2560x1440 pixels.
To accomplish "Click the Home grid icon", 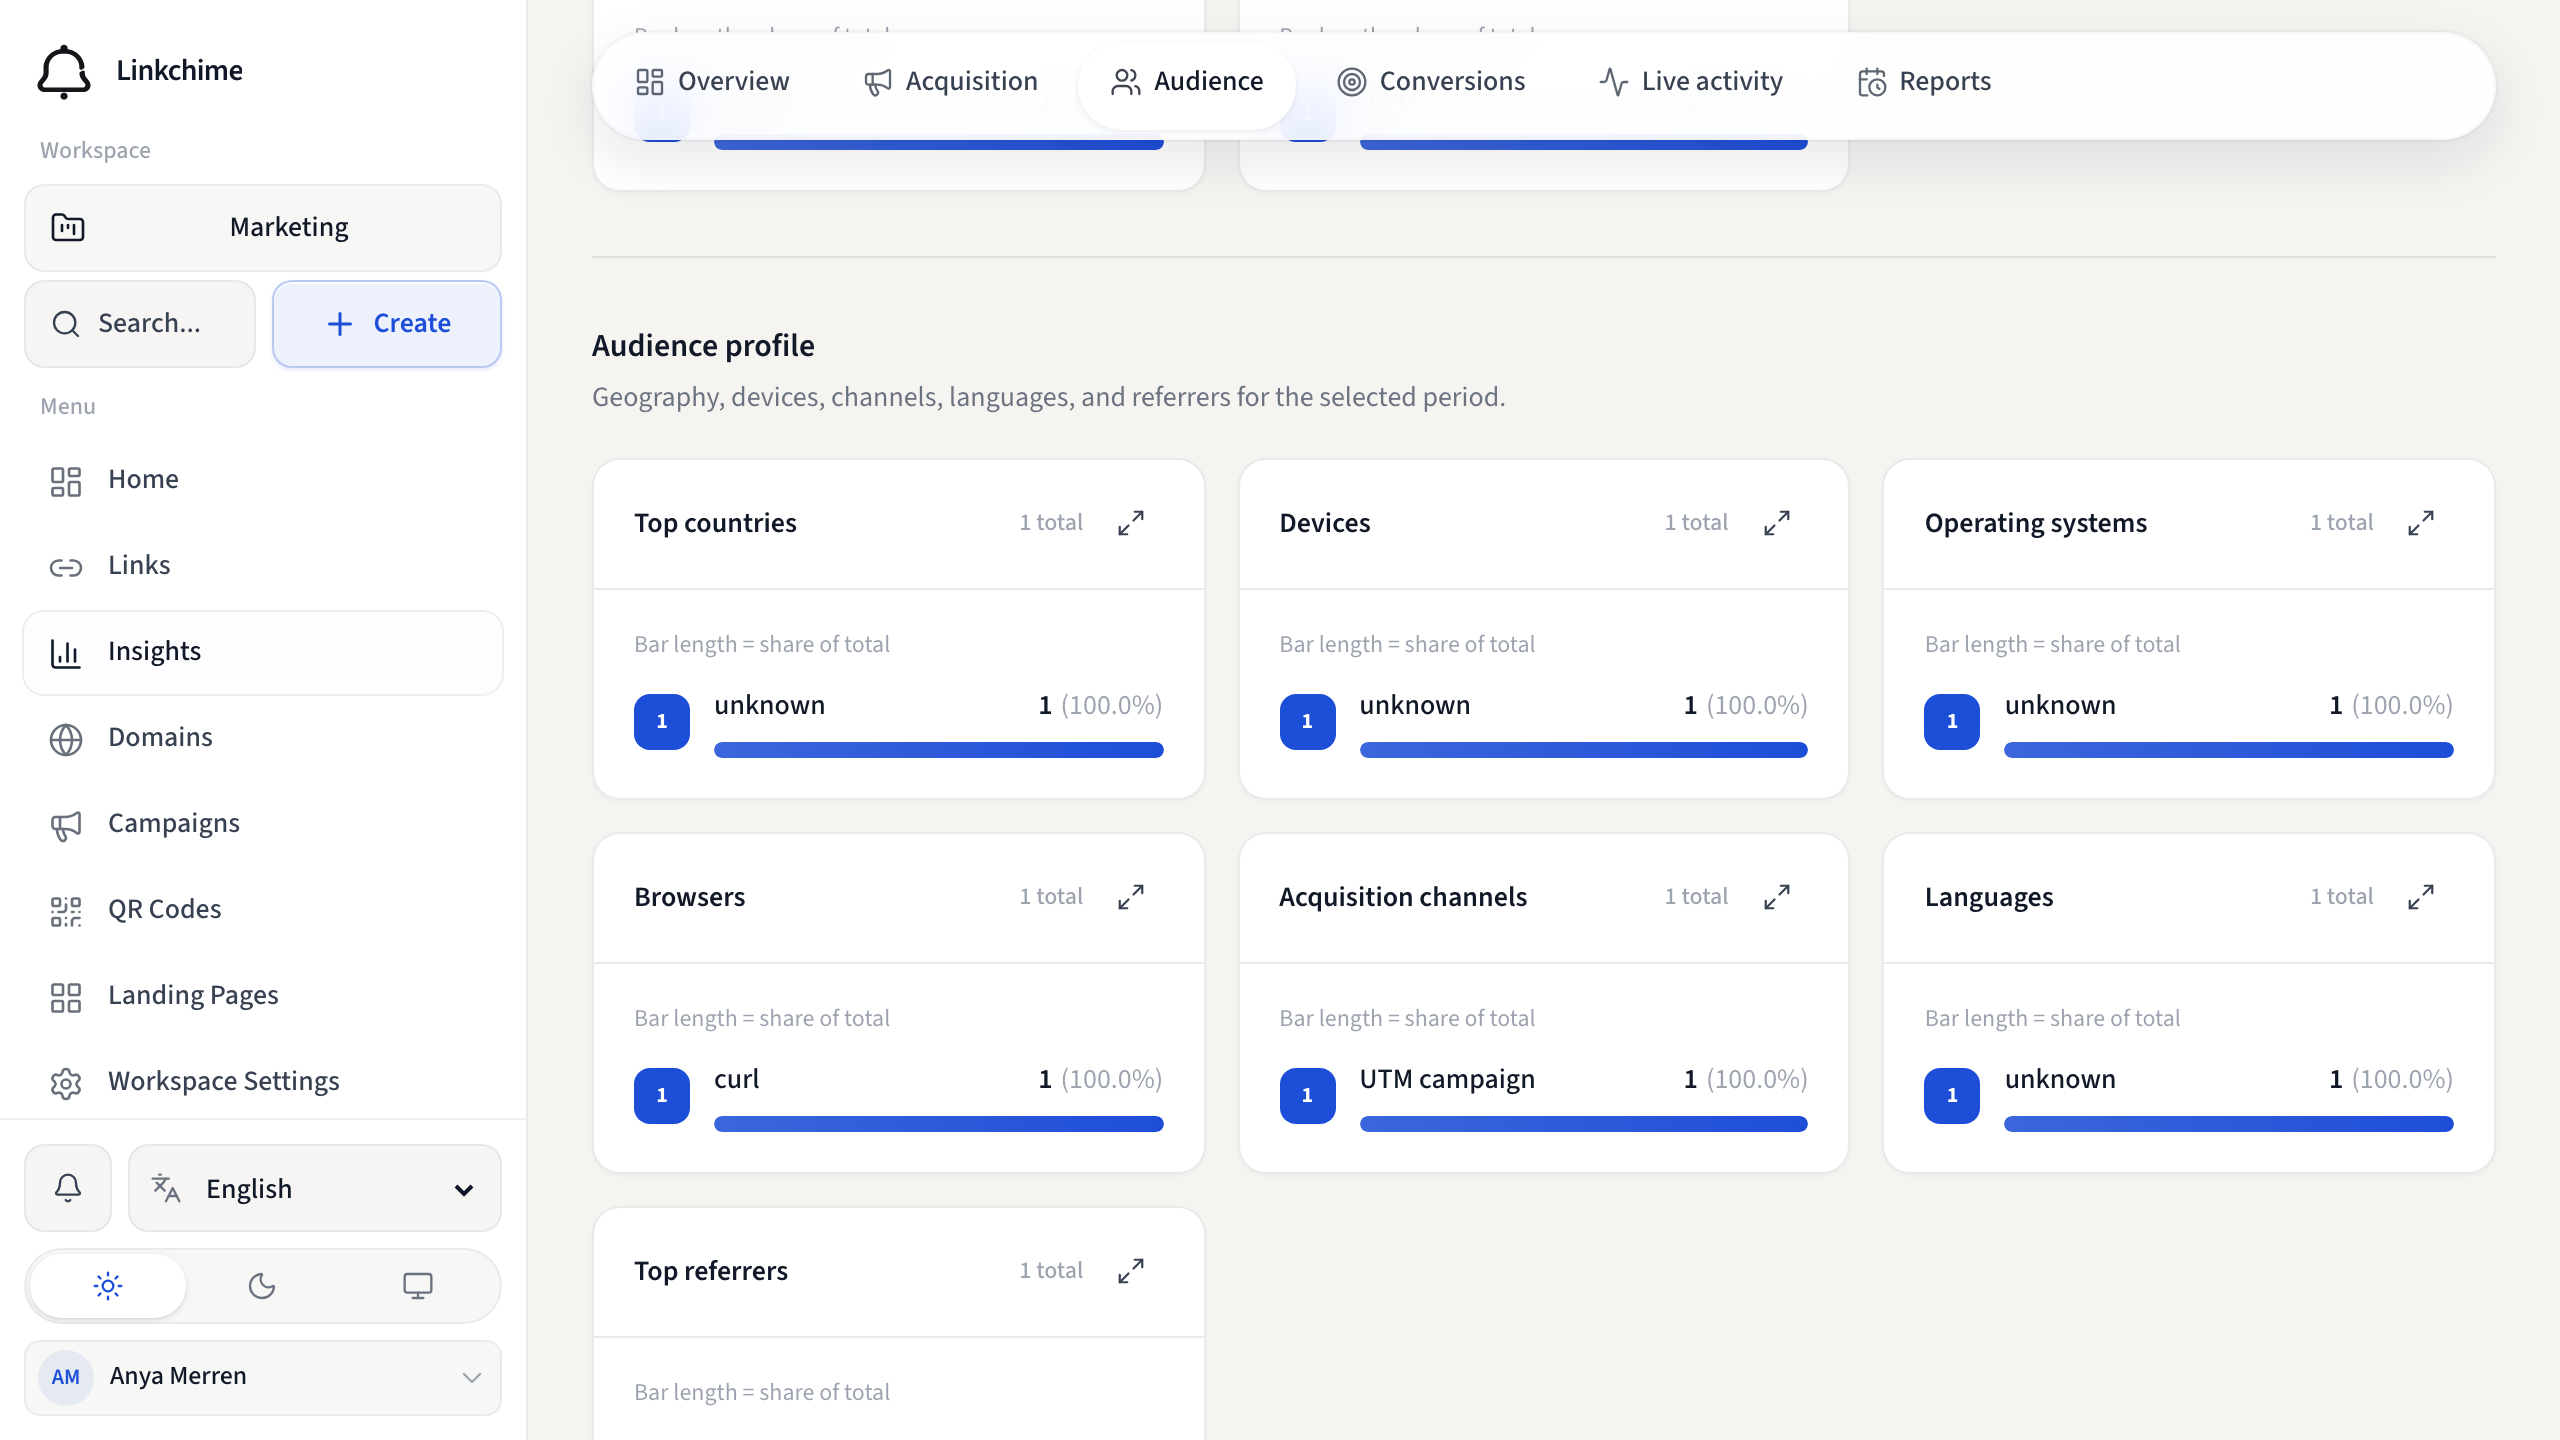I will (66, 481).
